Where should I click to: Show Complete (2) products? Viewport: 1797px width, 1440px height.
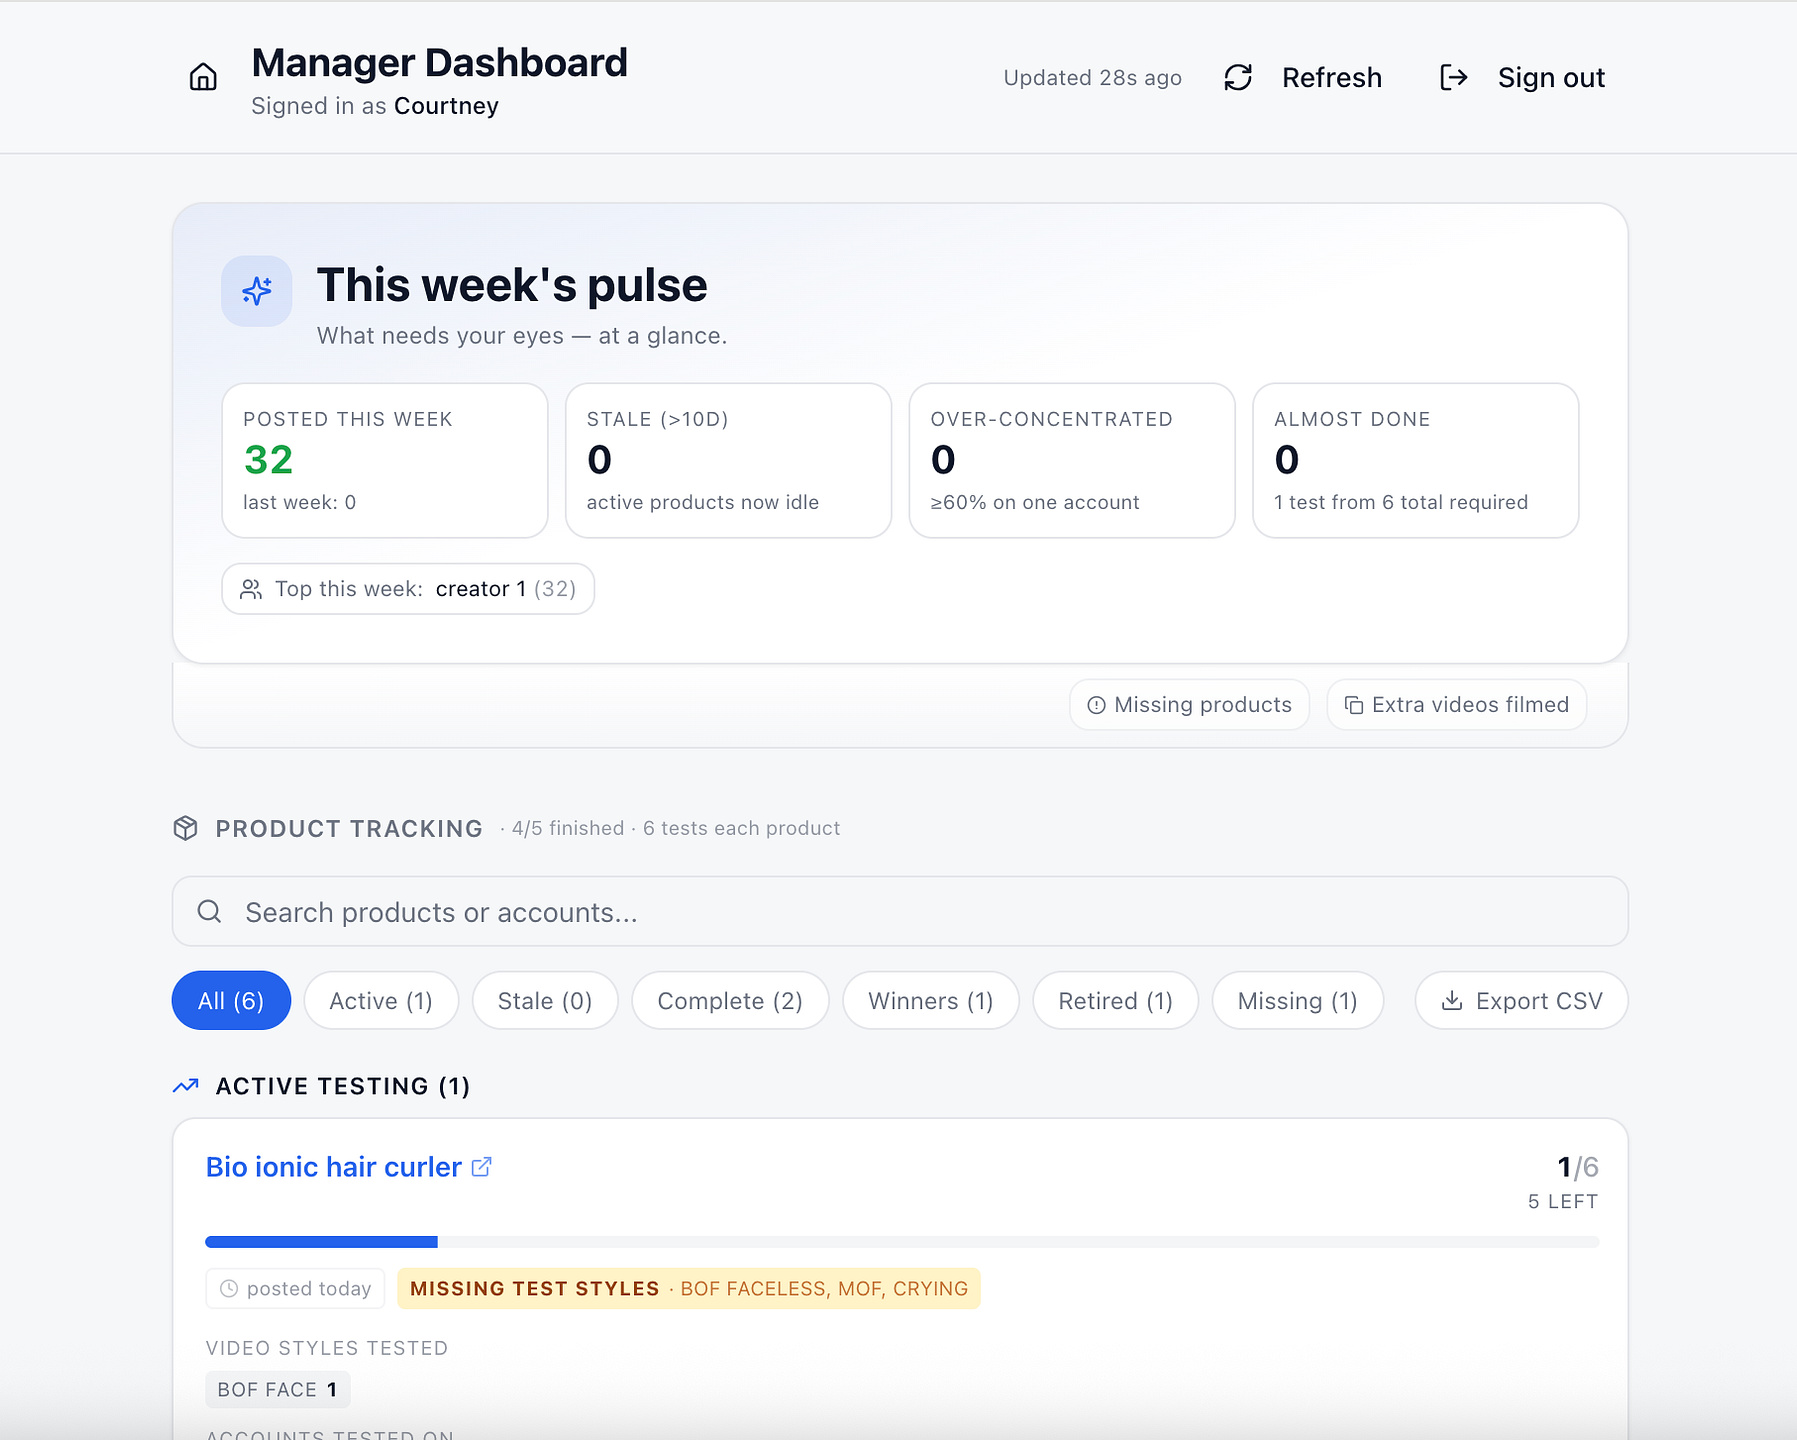coord(730,1001)
